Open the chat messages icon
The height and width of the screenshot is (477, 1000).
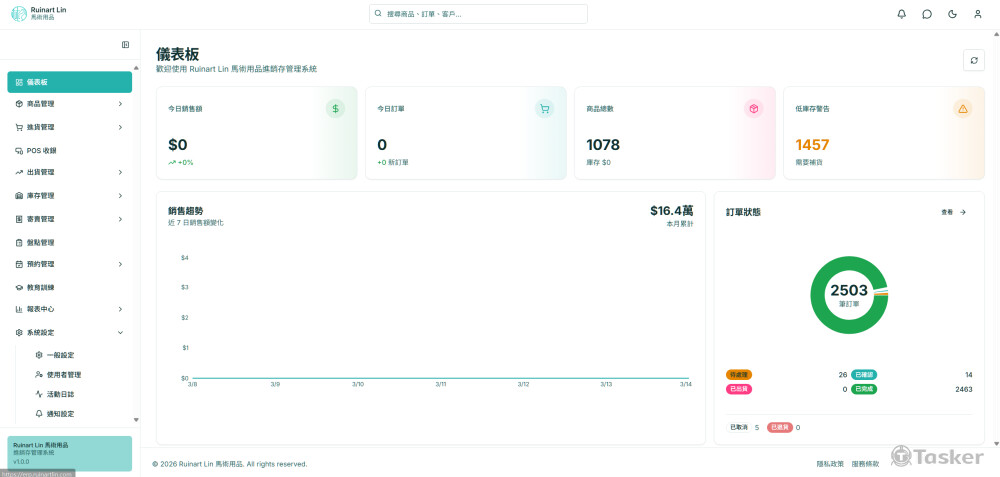927,14
